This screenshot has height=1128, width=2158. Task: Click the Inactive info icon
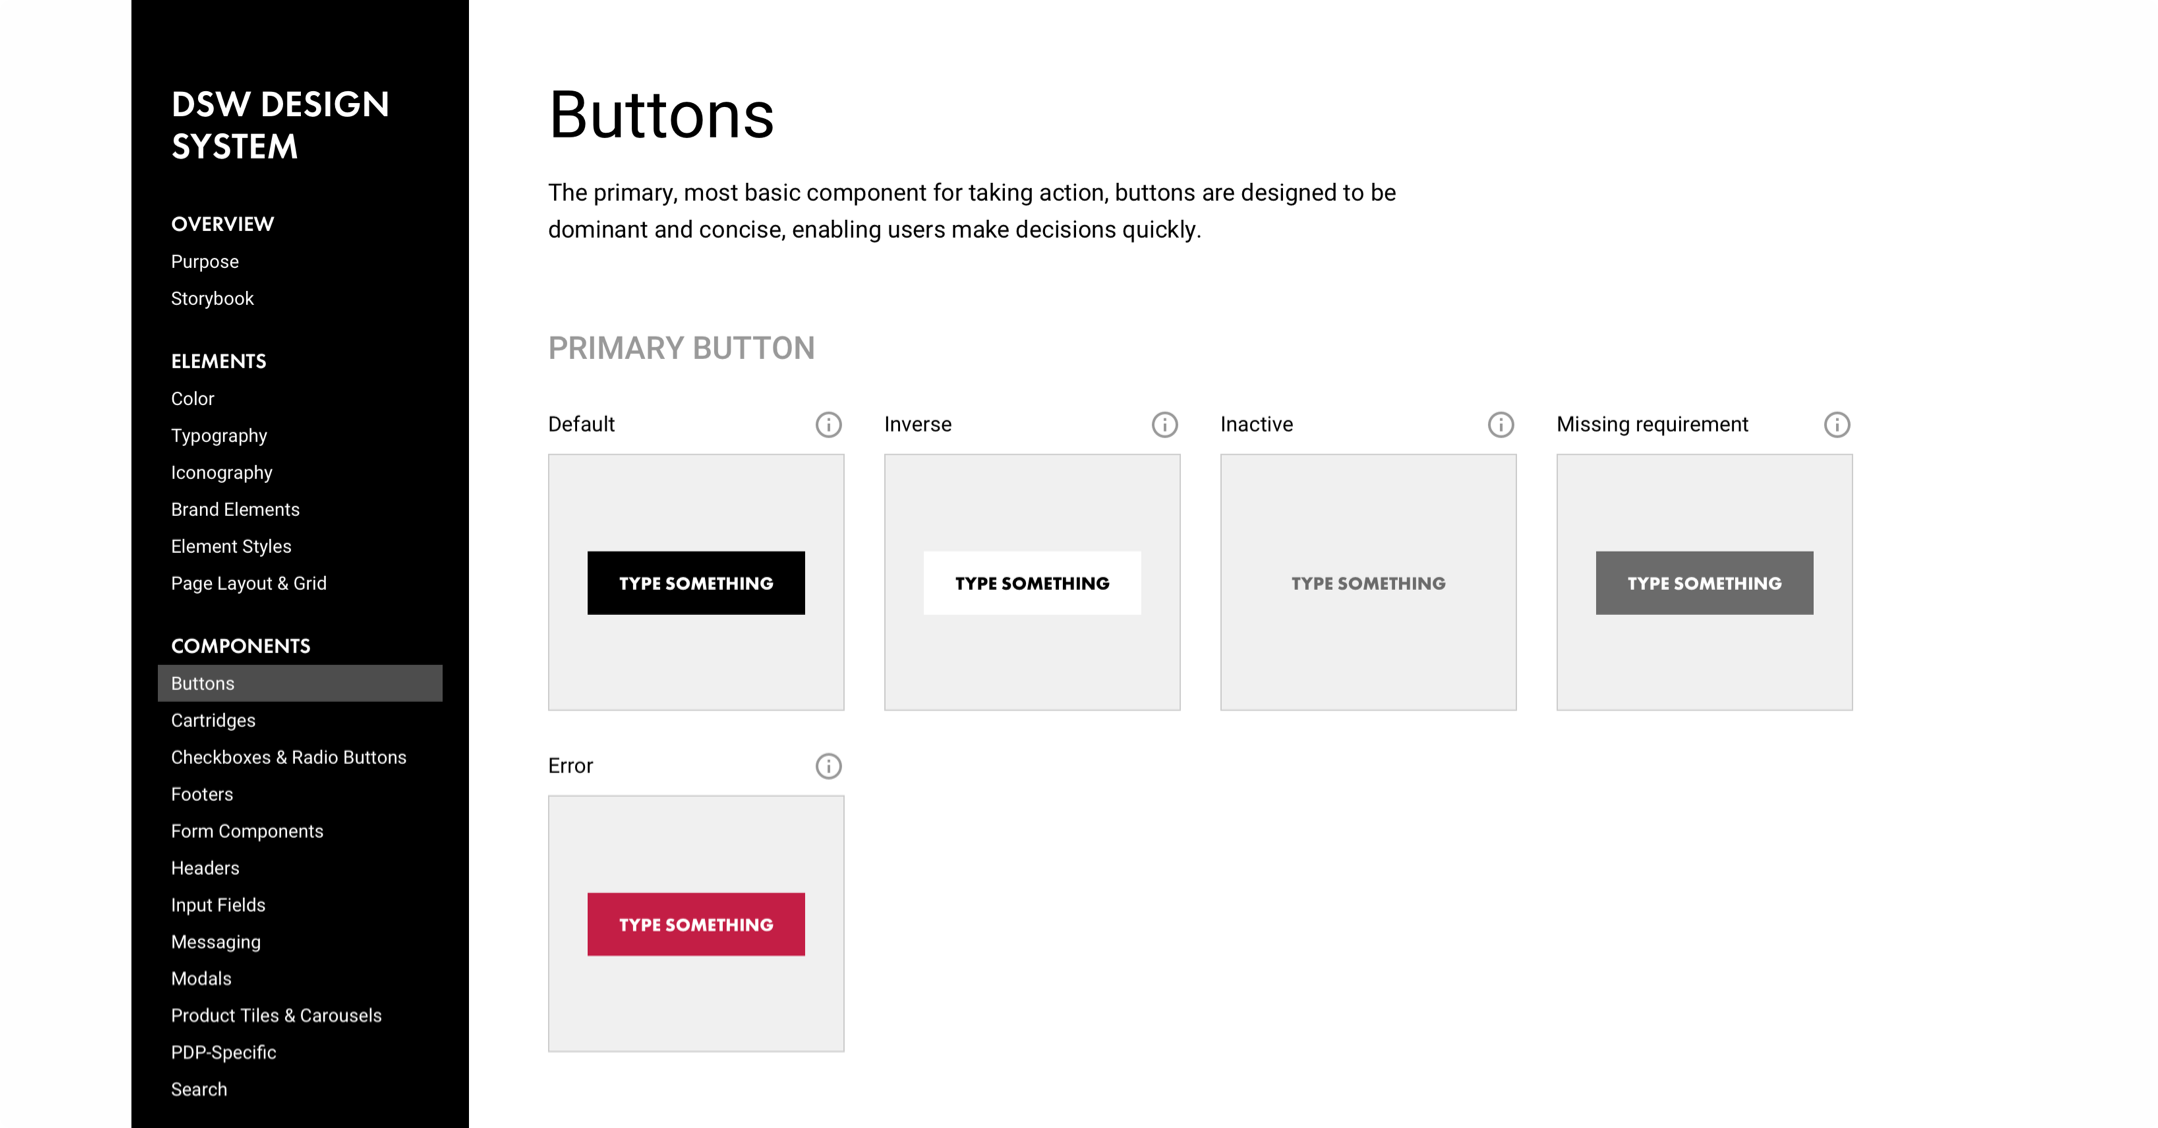point(1500,425)
